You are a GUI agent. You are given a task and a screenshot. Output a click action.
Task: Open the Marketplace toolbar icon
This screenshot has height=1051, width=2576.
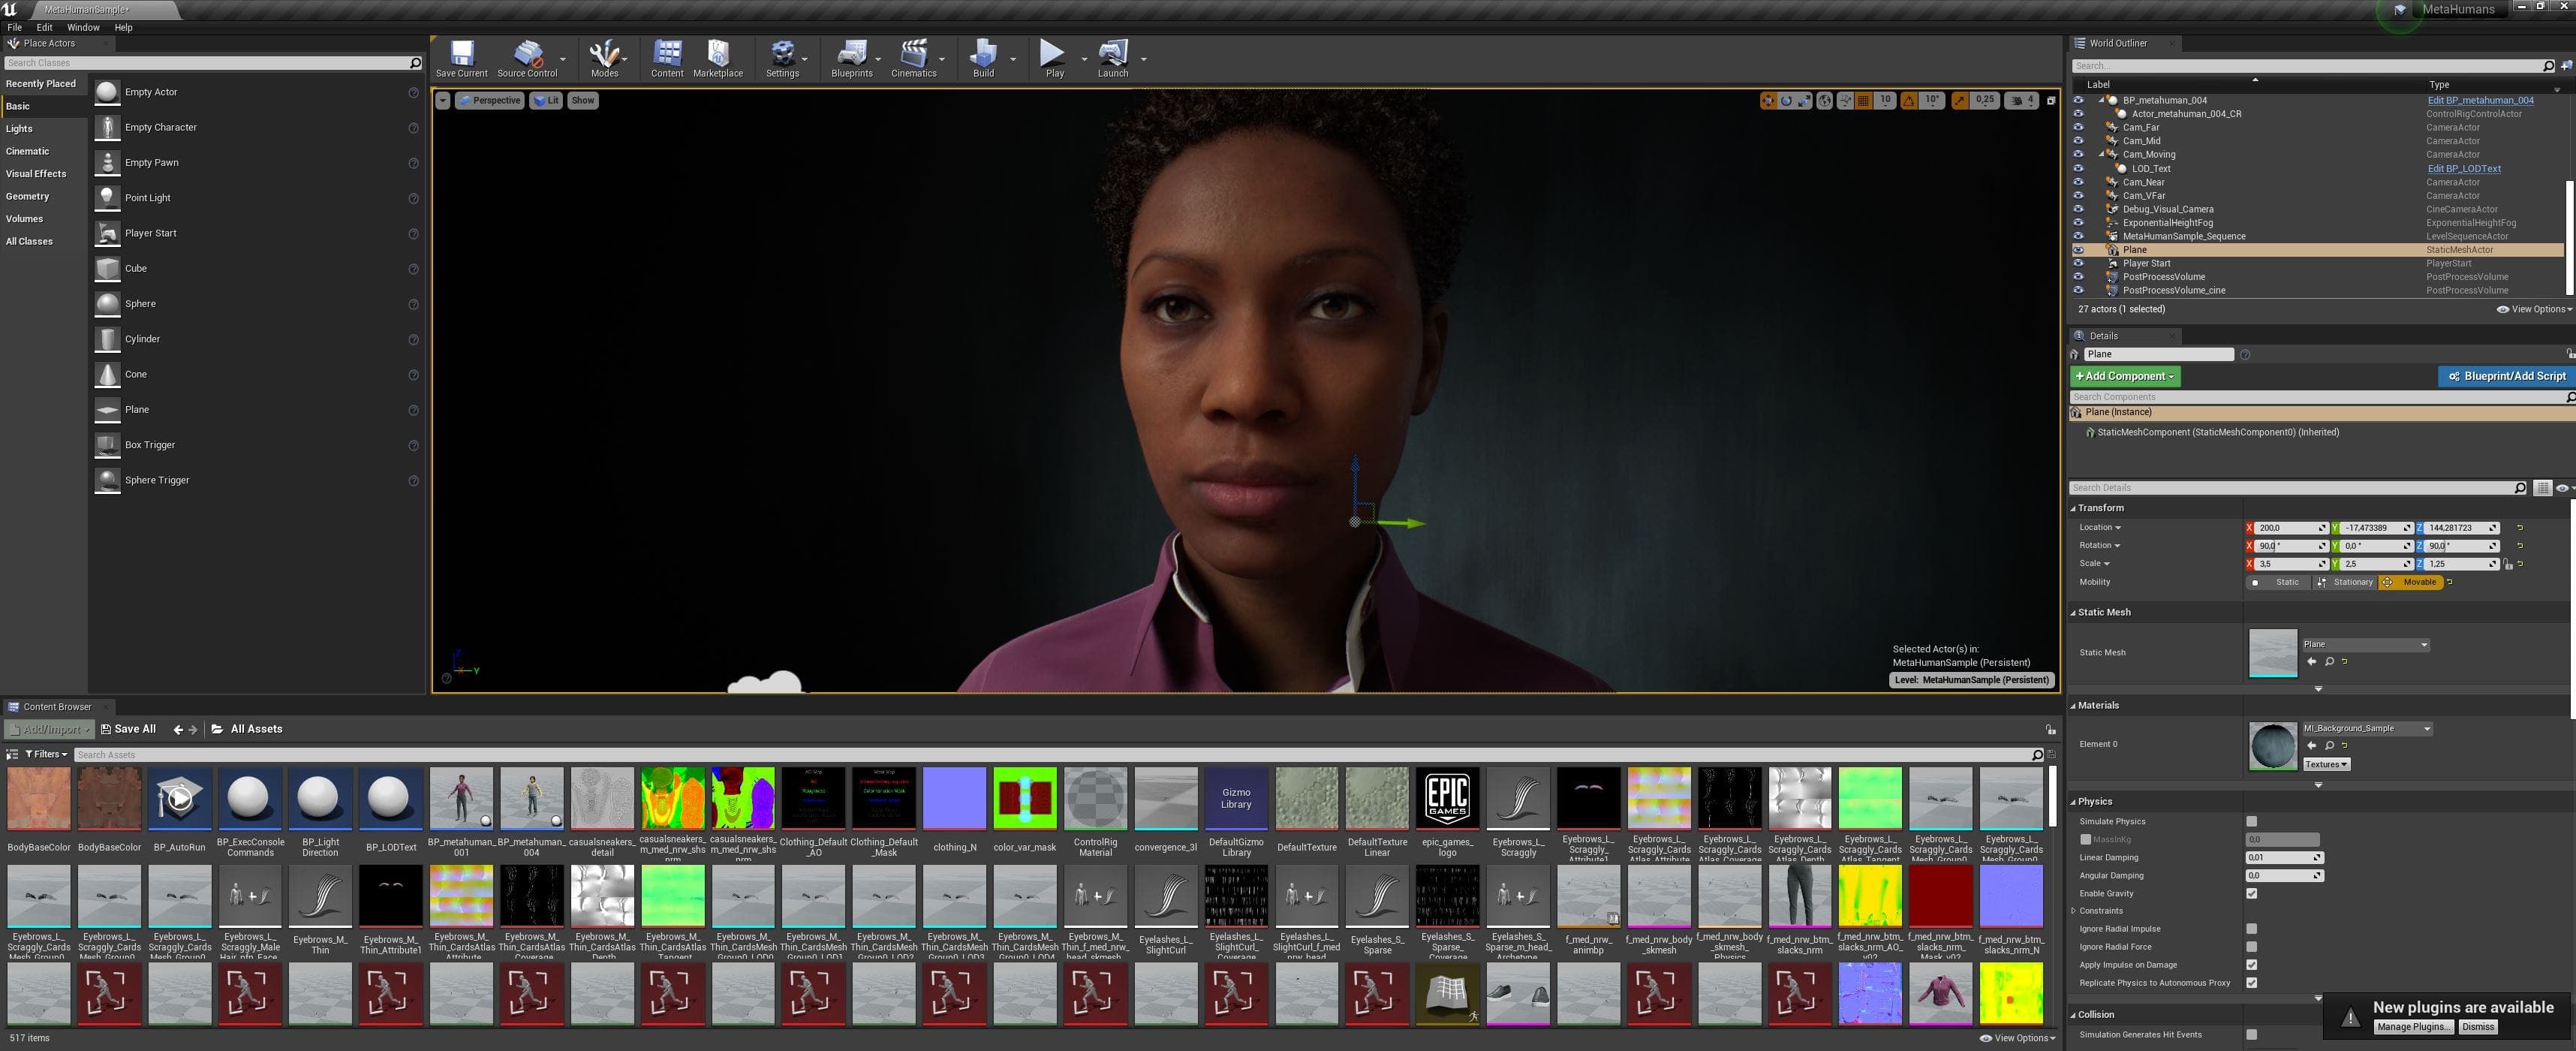click(717, 54)
